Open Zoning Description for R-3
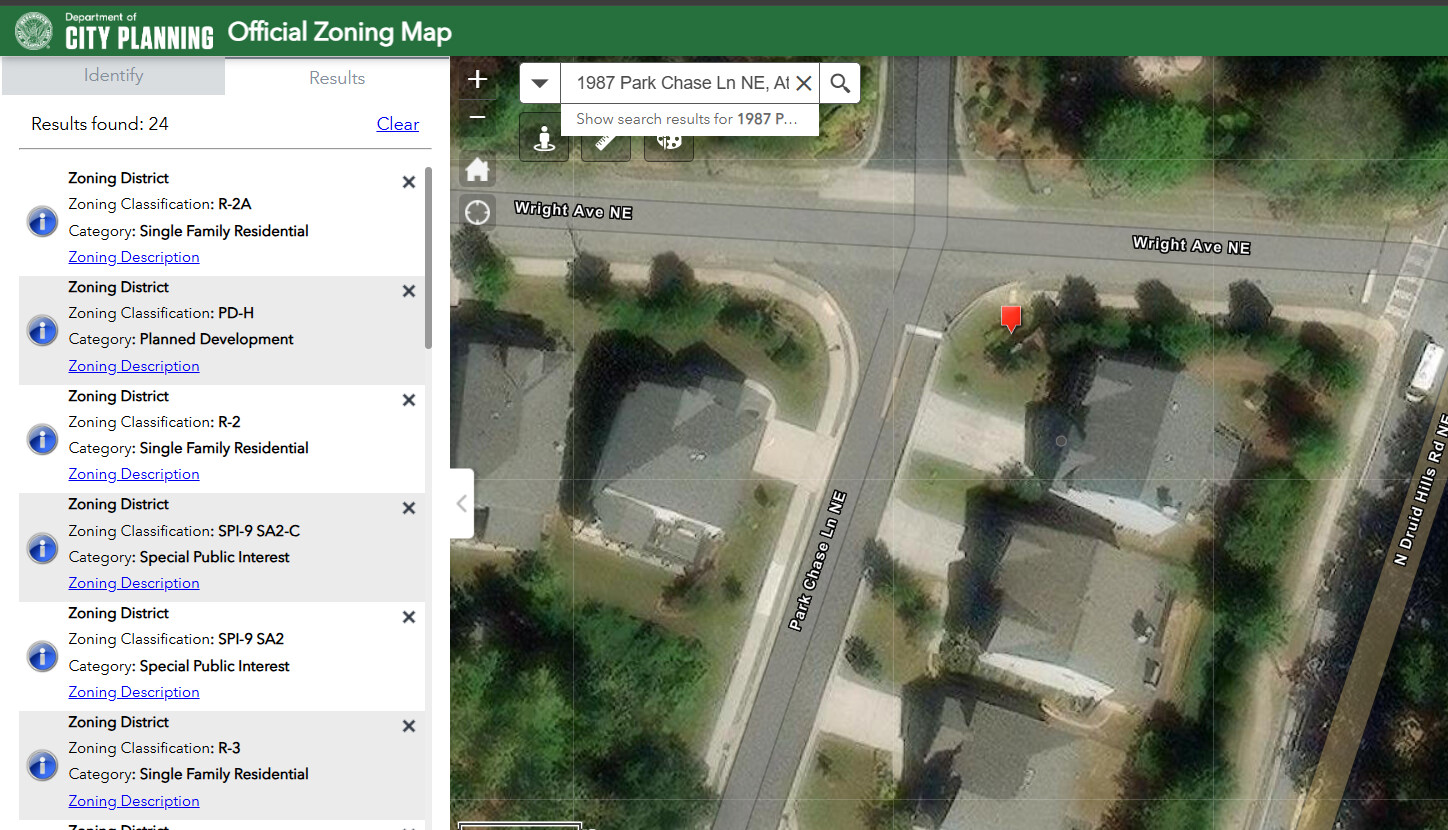The image size is (1448, 830). (x=134, y=801)
